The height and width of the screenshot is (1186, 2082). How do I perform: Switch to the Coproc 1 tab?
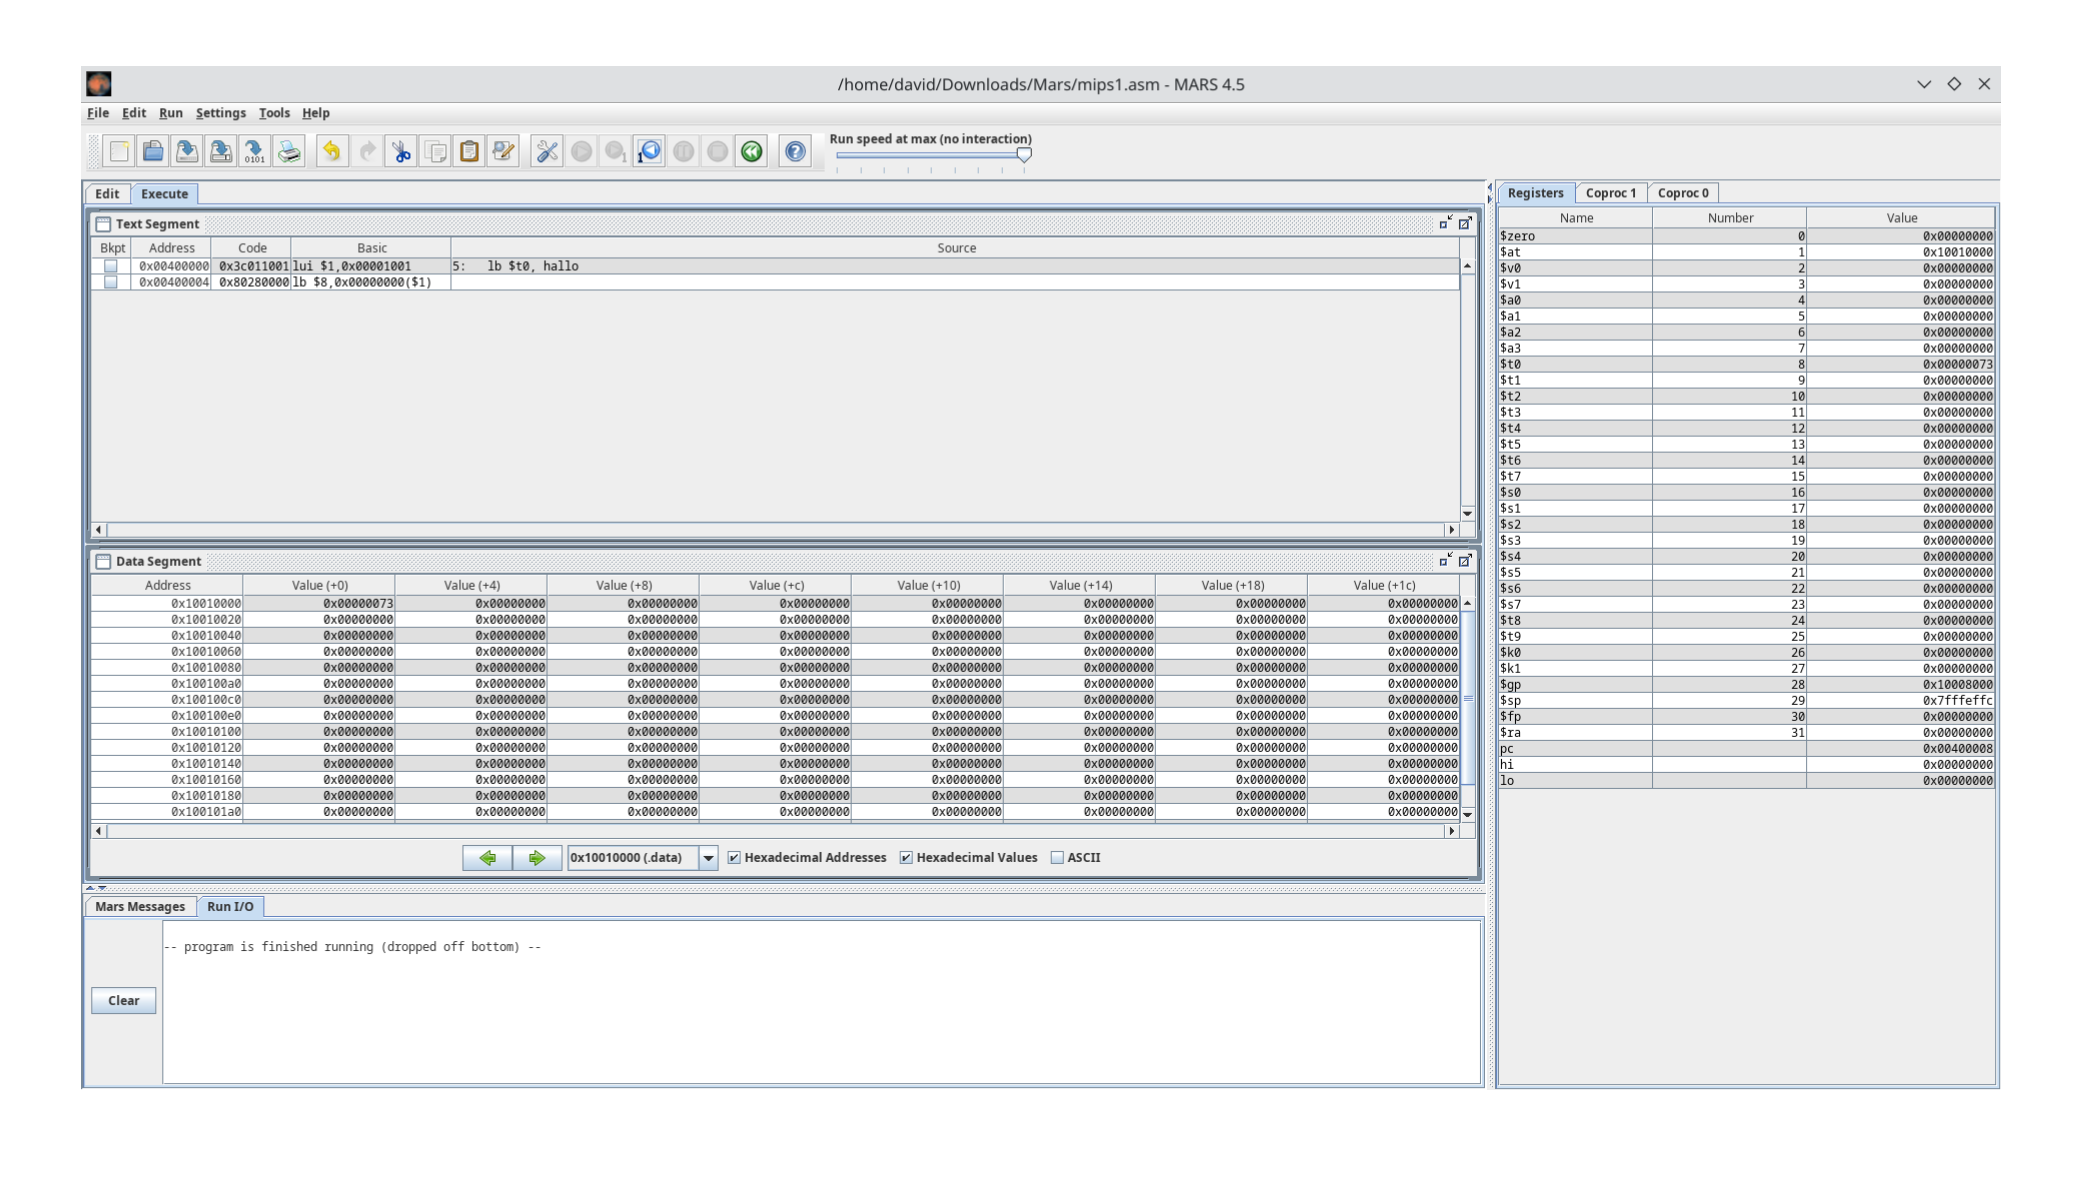click(x=1611, y=192)
